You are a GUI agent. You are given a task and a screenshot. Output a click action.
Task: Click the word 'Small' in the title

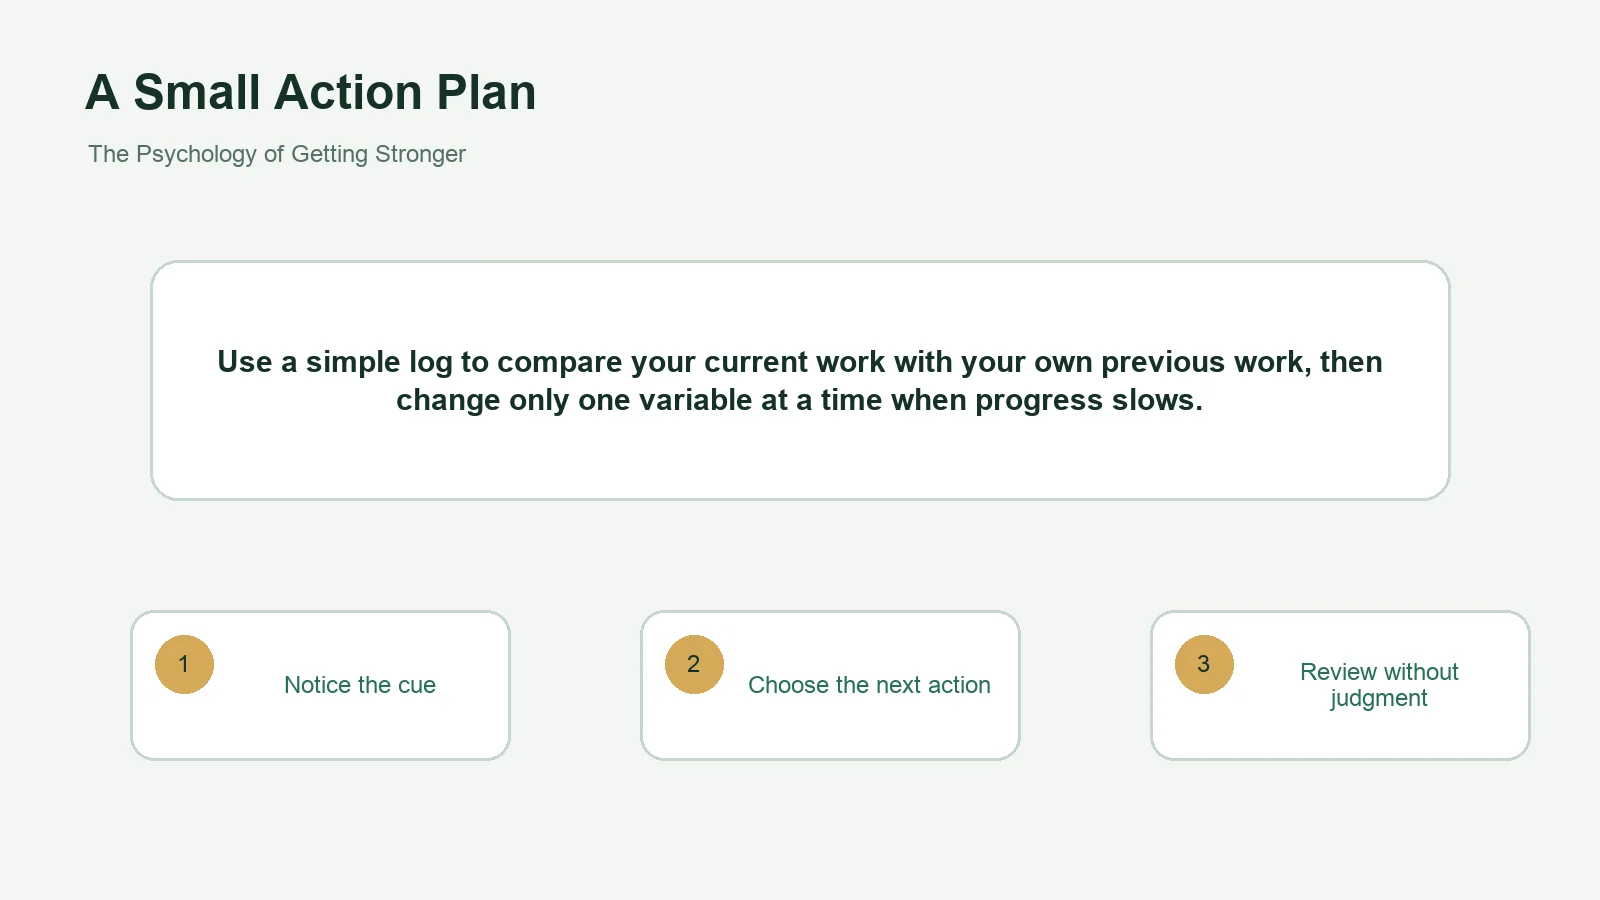pos(197,92)
